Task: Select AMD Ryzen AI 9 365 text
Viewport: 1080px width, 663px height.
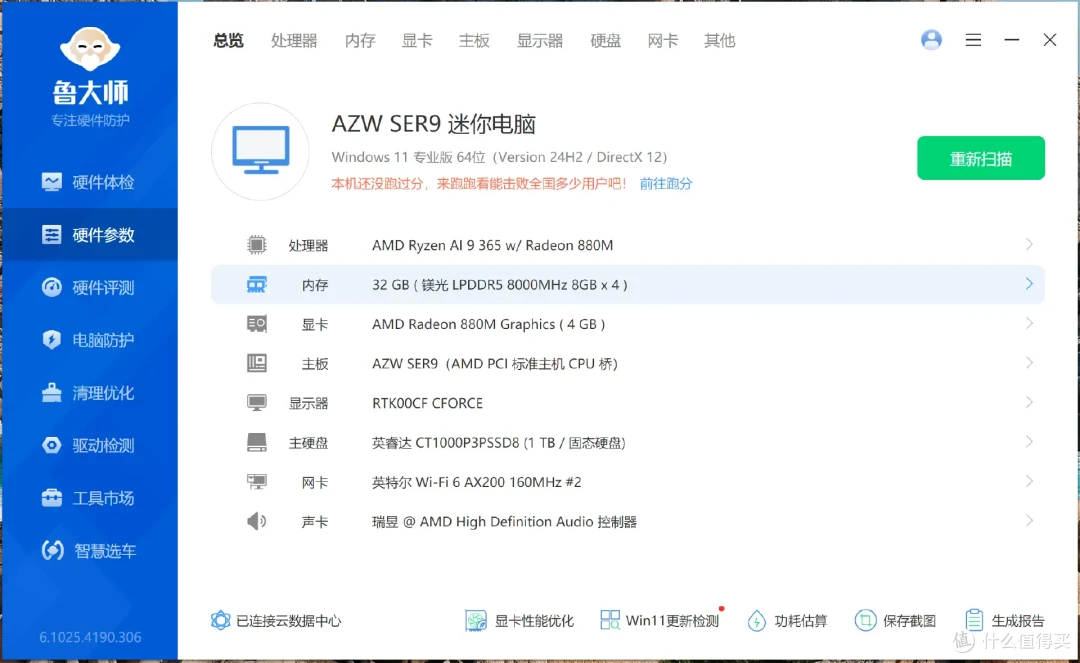Action: click(492, 245)
